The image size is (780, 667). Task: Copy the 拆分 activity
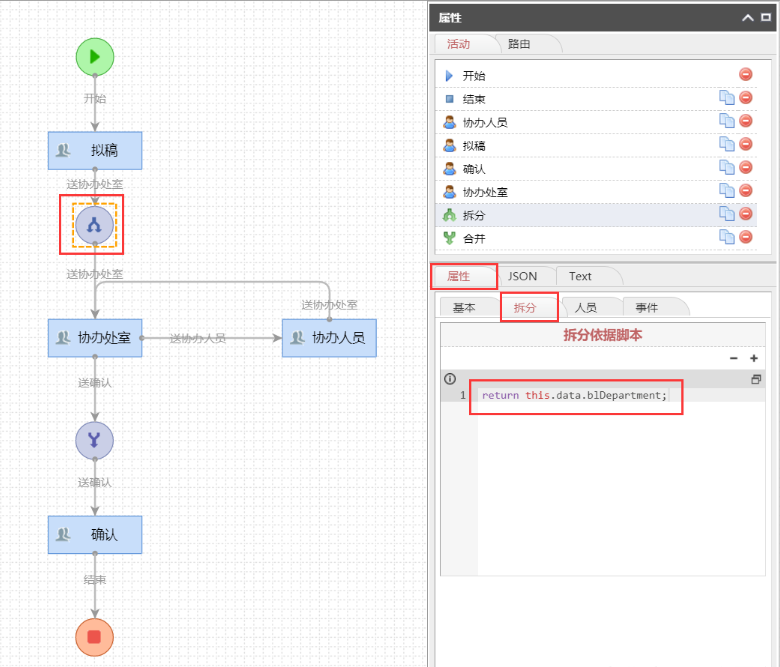tap(727, 215)
